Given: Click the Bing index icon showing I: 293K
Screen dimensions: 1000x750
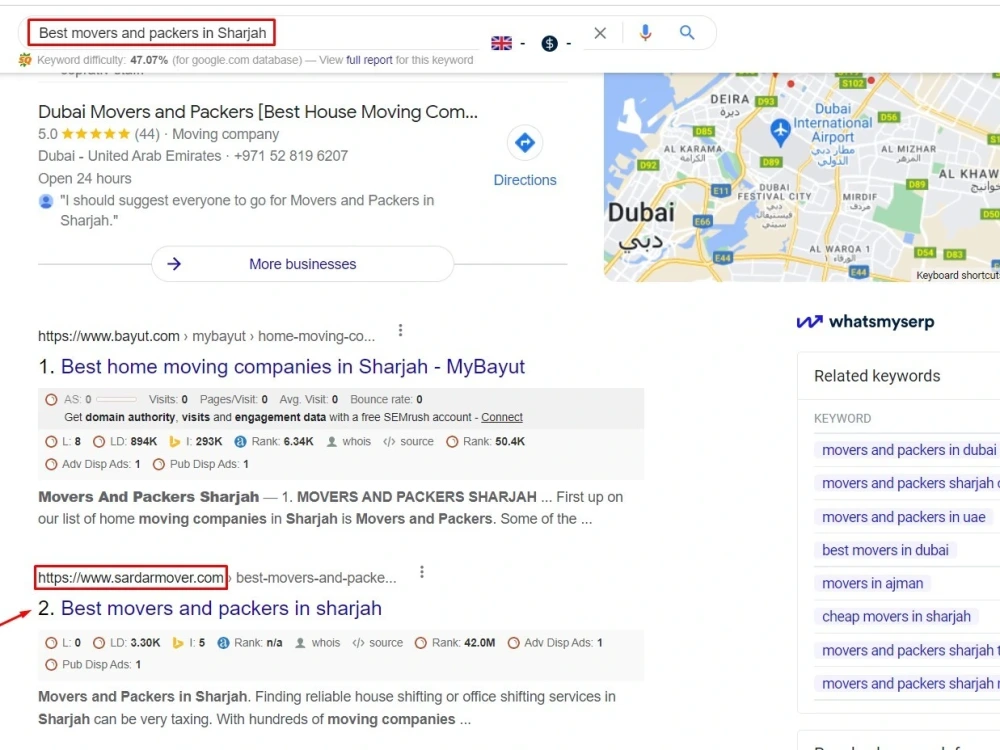Looking at the screenshot, I should tap(174, 441).
